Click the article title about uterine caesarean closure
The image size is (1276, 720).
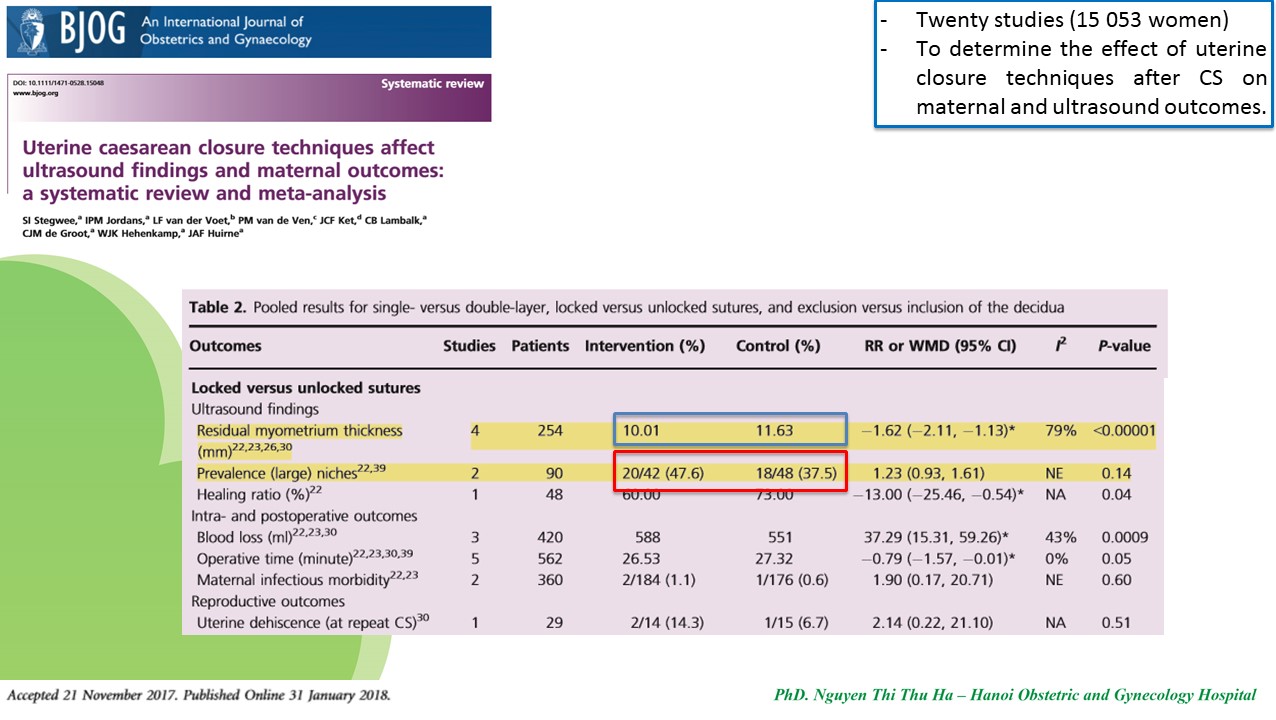pyautogui.click(x=228, y=170)
